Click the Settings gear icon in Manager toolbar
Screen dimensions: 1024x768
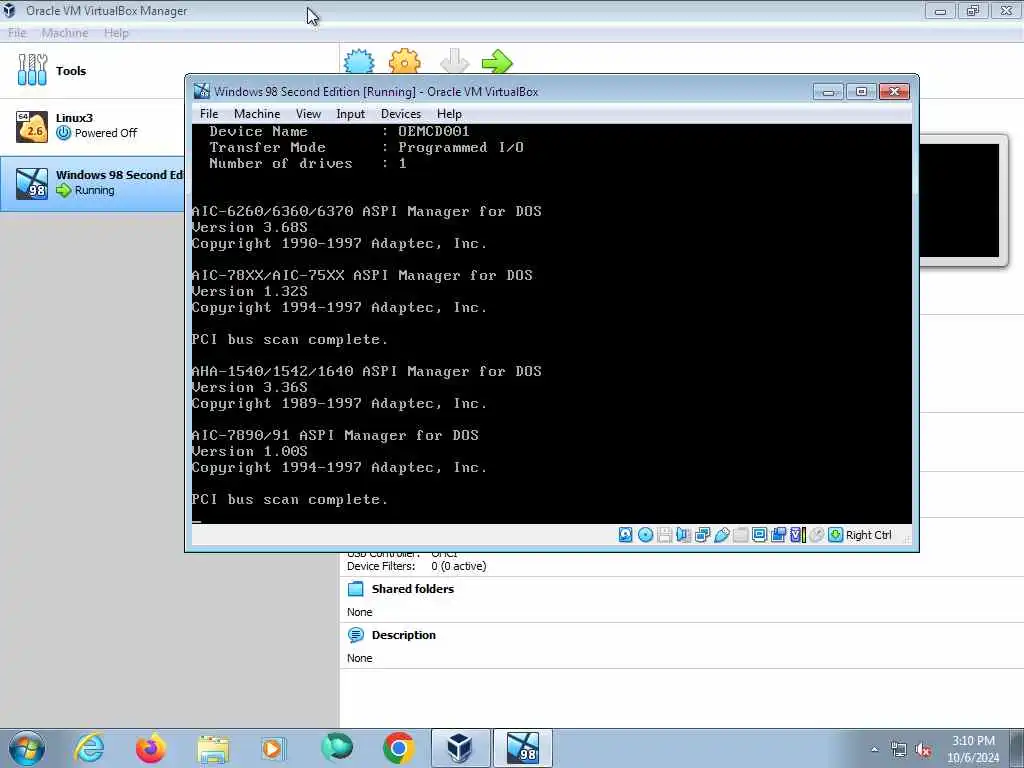pos(405,61)
